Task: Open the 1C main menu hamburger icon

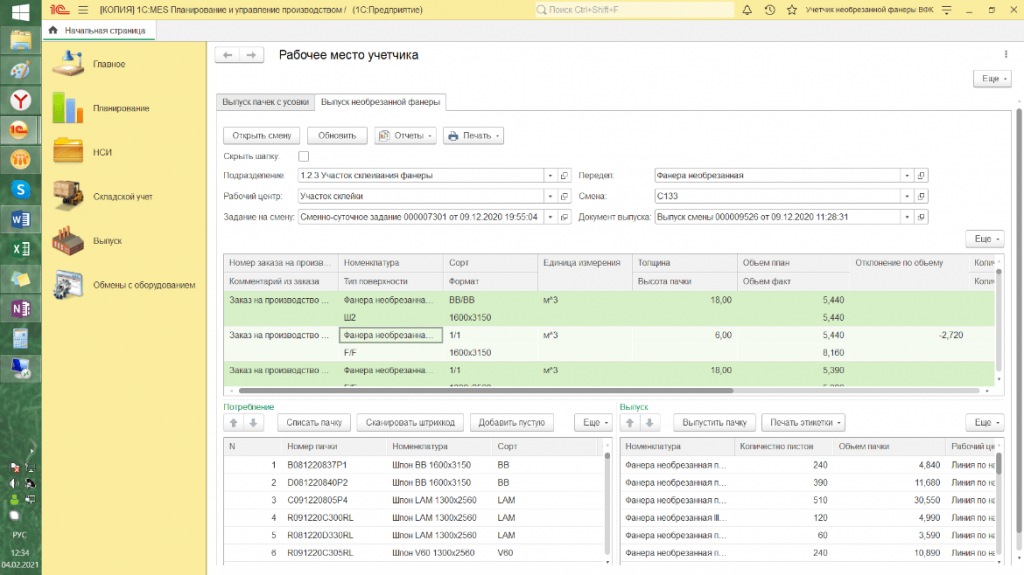Action: (83, 10)
